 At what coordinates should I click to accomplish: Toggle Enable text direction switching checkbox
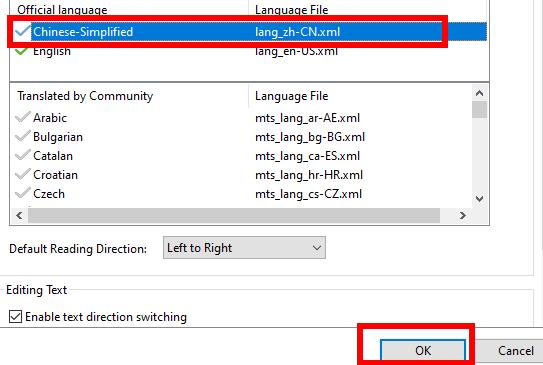[15, 317]
